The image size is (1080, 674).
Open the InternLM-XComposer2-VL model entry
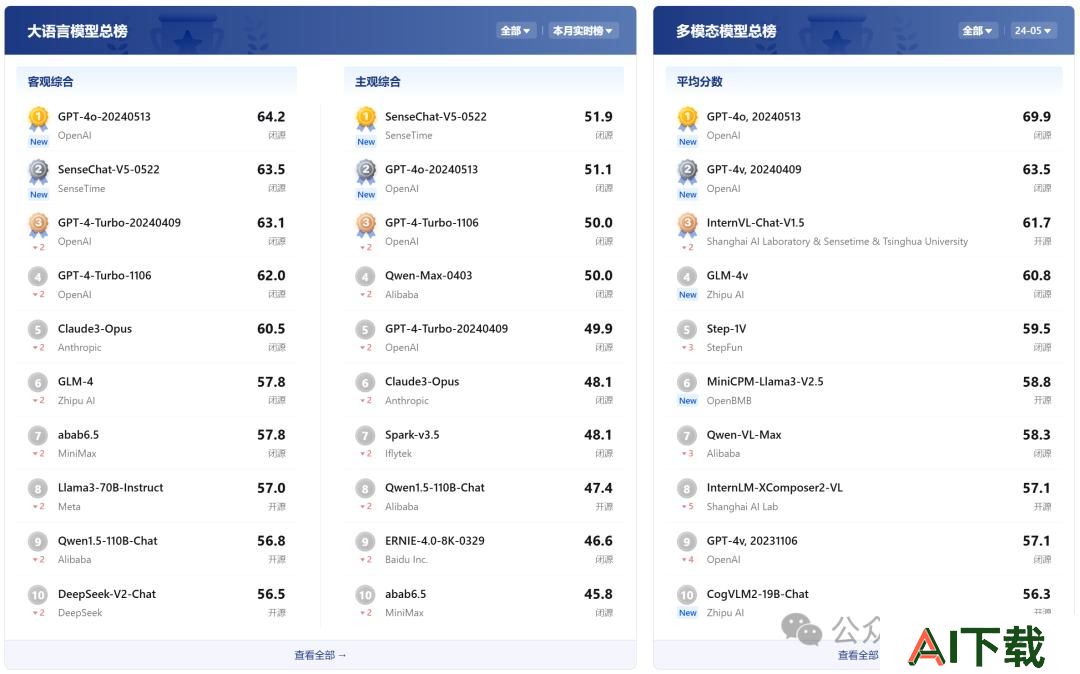pyautogui.click(x=775, y=487)
